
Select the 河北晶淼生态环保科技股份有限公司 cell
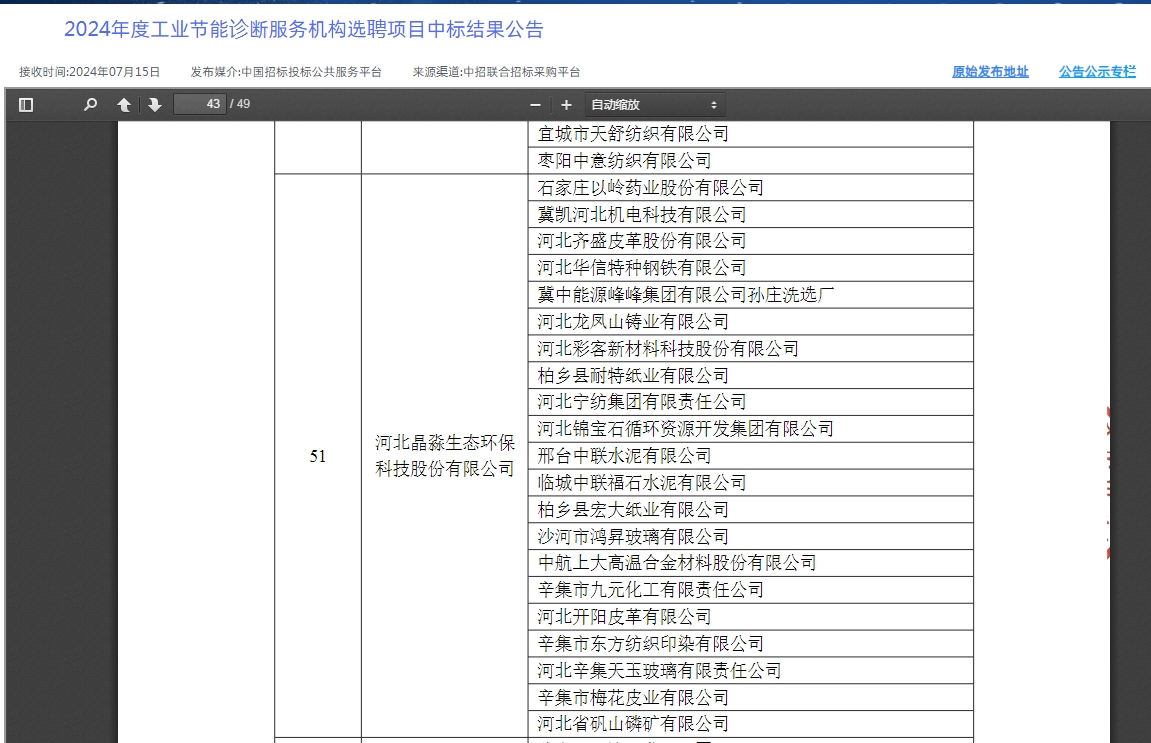coord(445,456)
